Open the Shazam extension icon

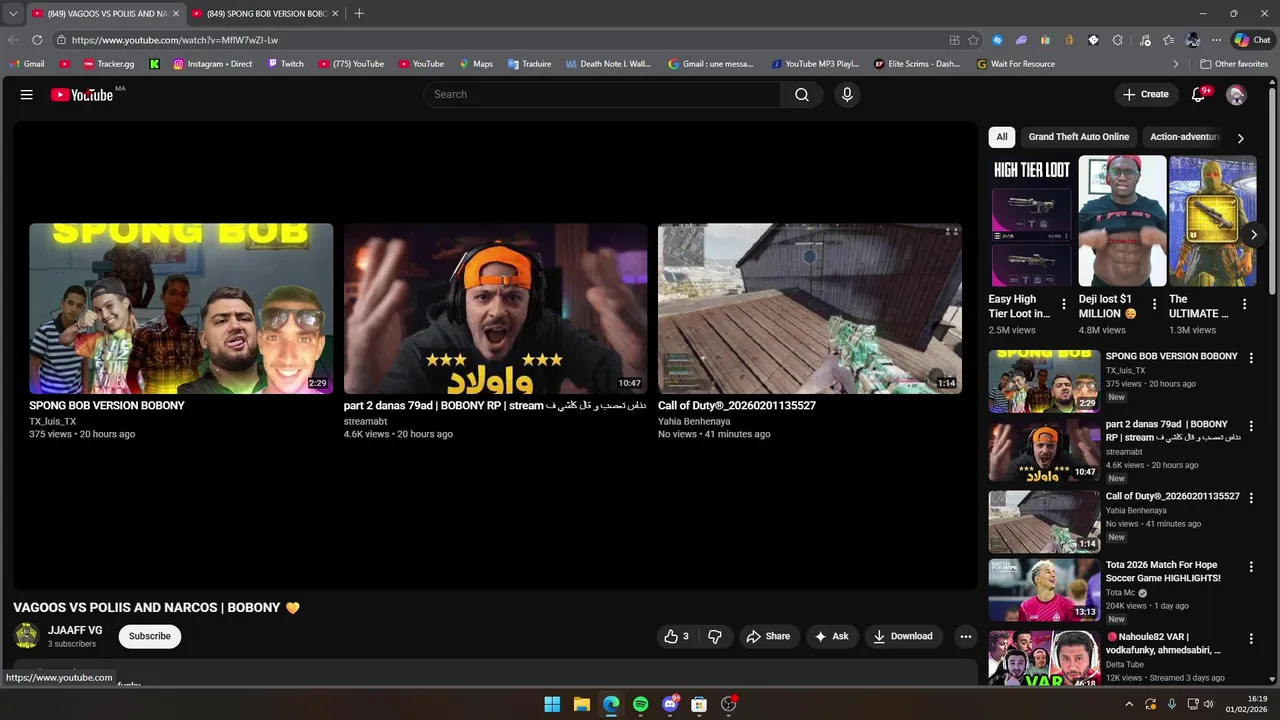coord(997,40)
